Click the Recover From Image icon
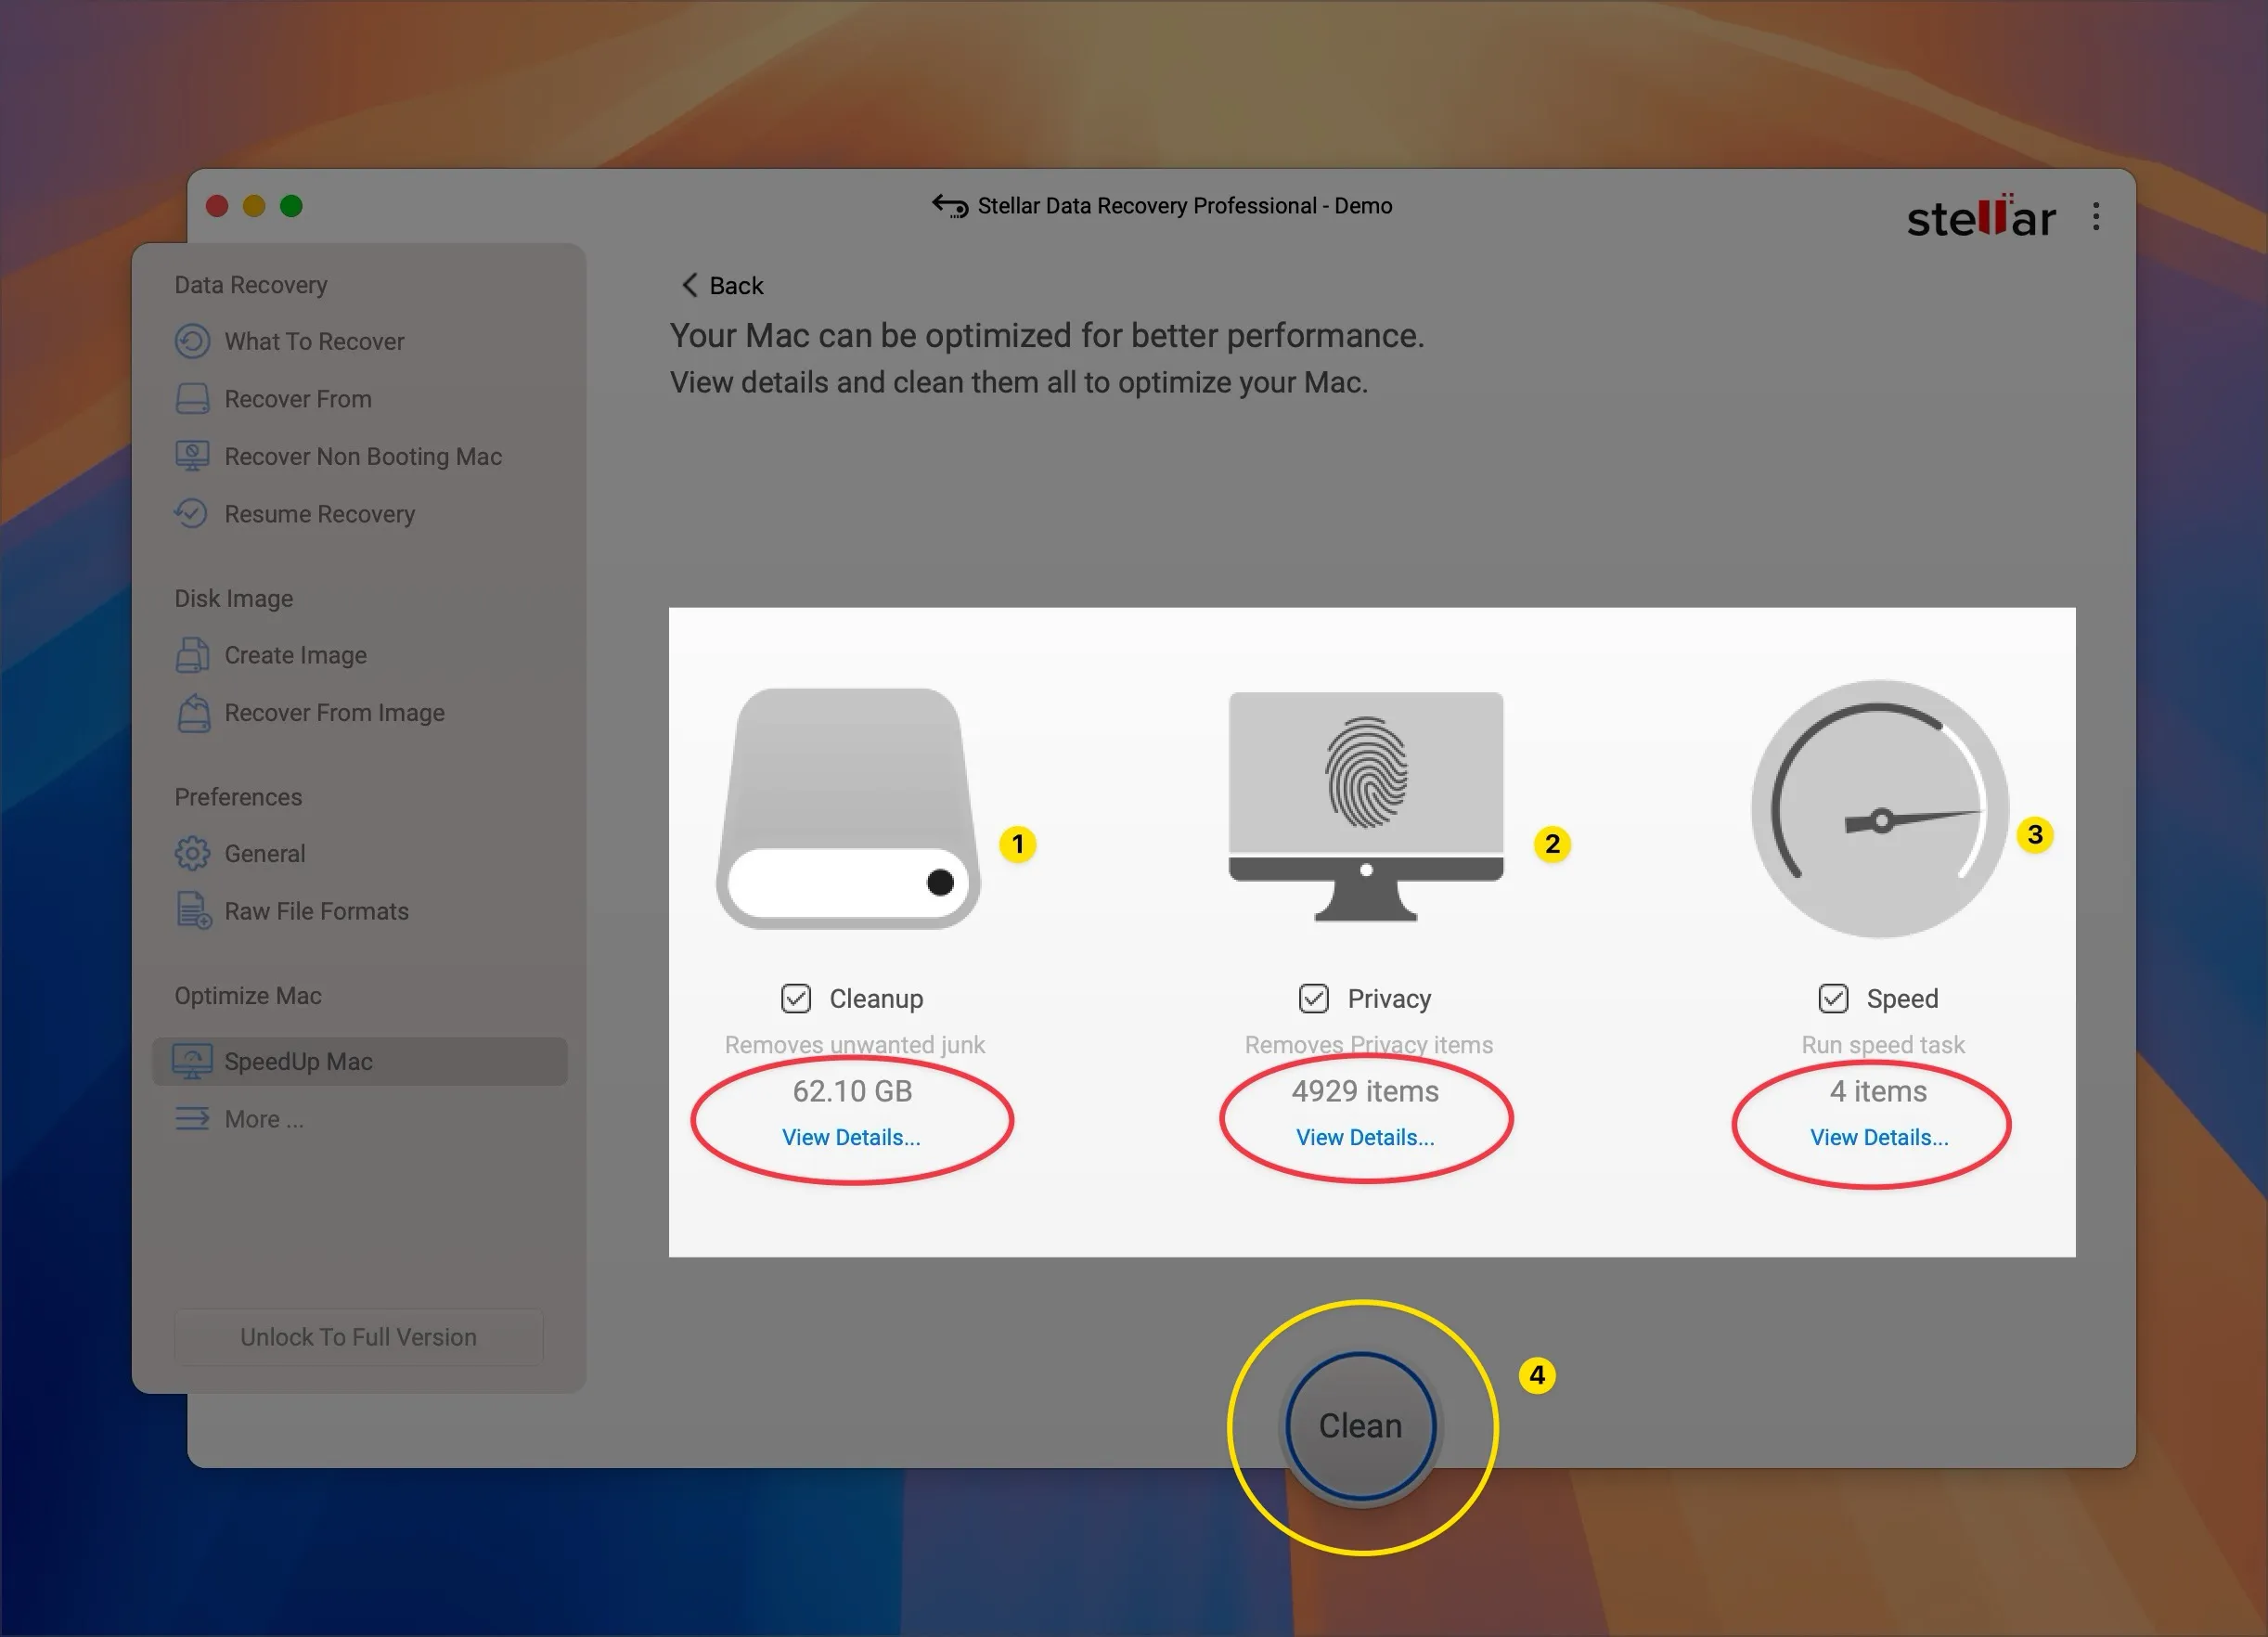 (x=193, y=713)
